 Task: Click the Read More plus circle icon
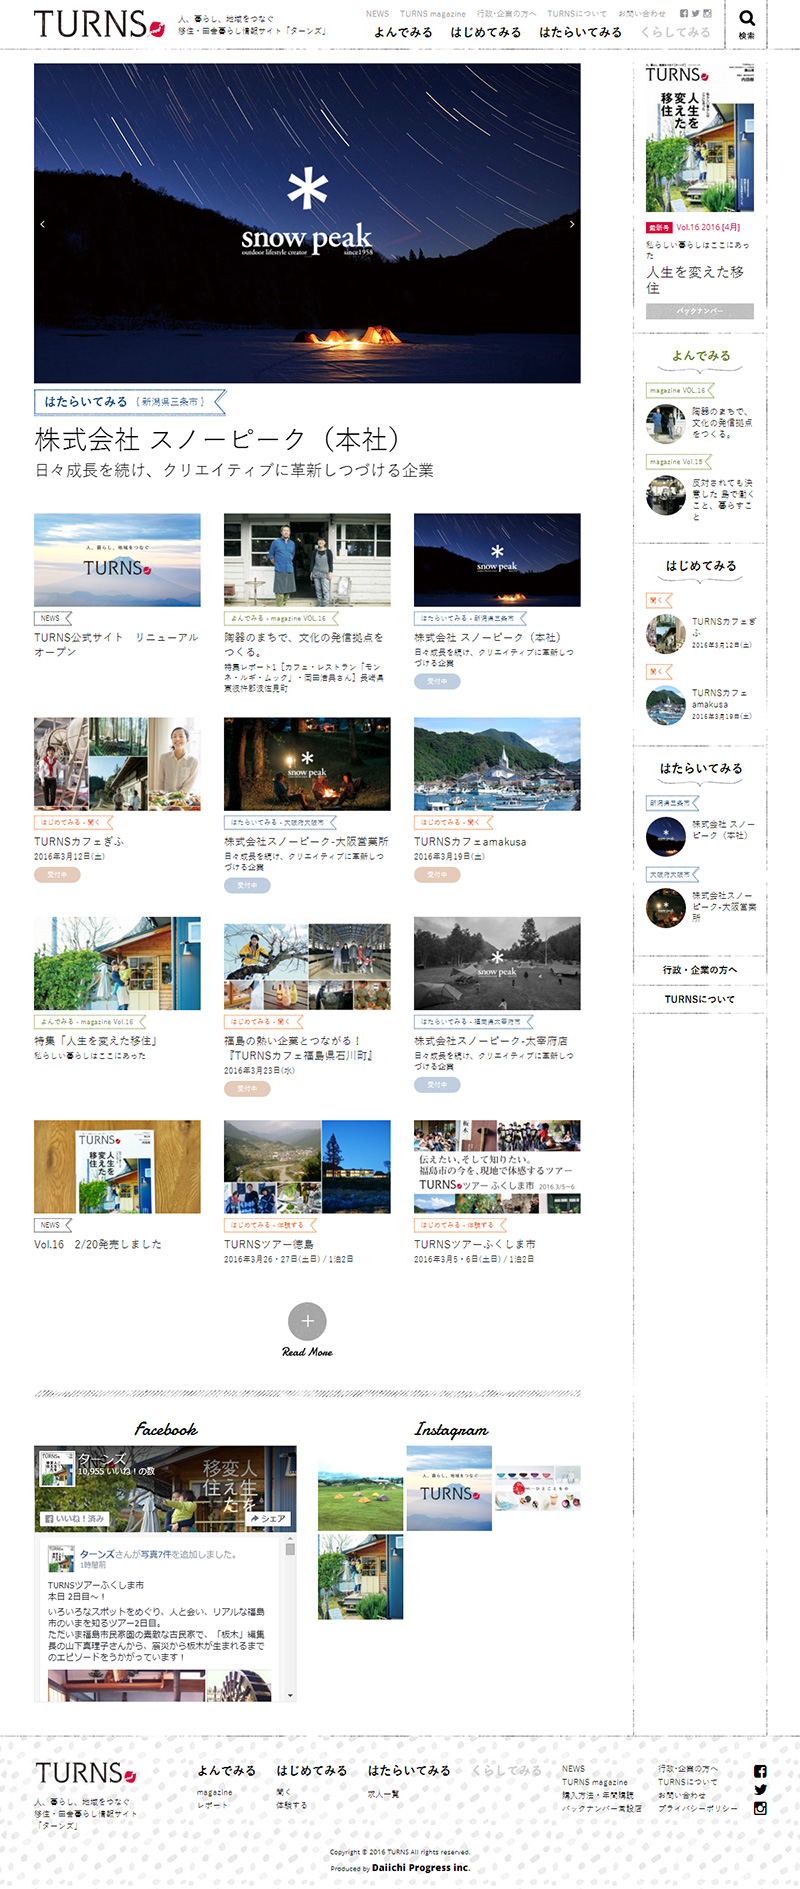(x=307, y=1321)
